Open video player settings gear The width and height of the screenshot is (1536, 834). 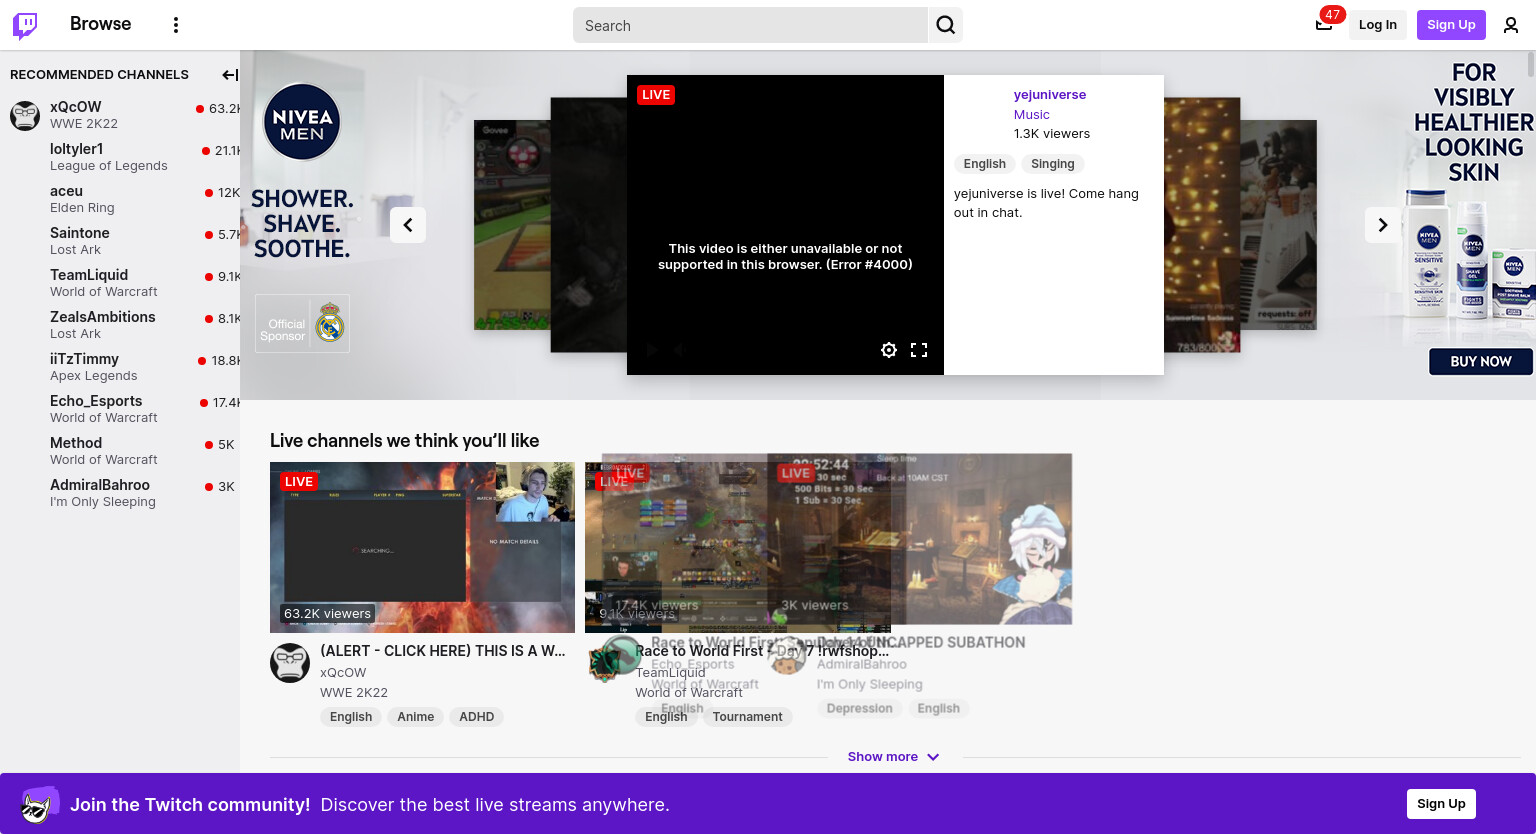889,350
